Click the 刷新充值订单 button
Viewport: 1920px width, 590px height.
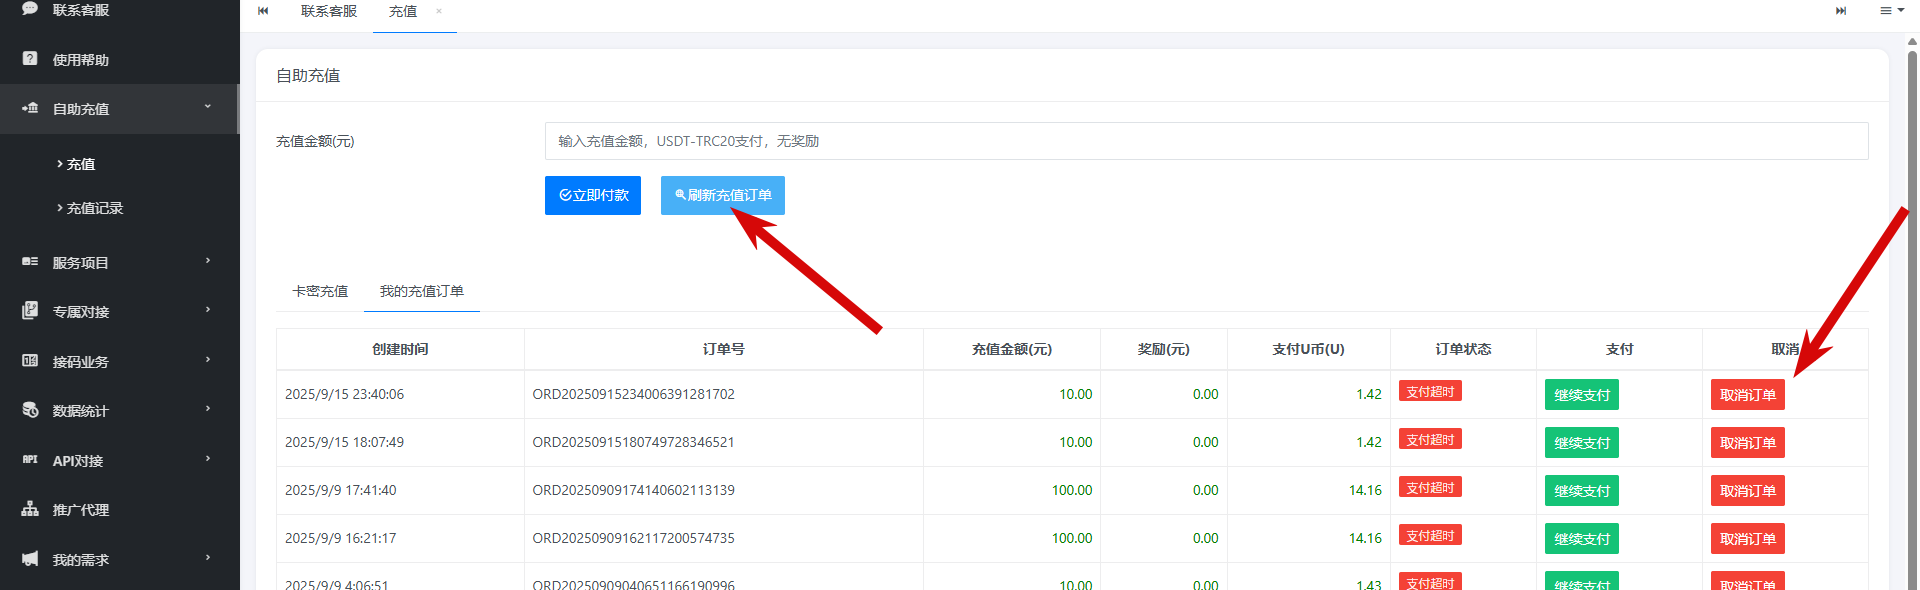(x=723, y=195)
